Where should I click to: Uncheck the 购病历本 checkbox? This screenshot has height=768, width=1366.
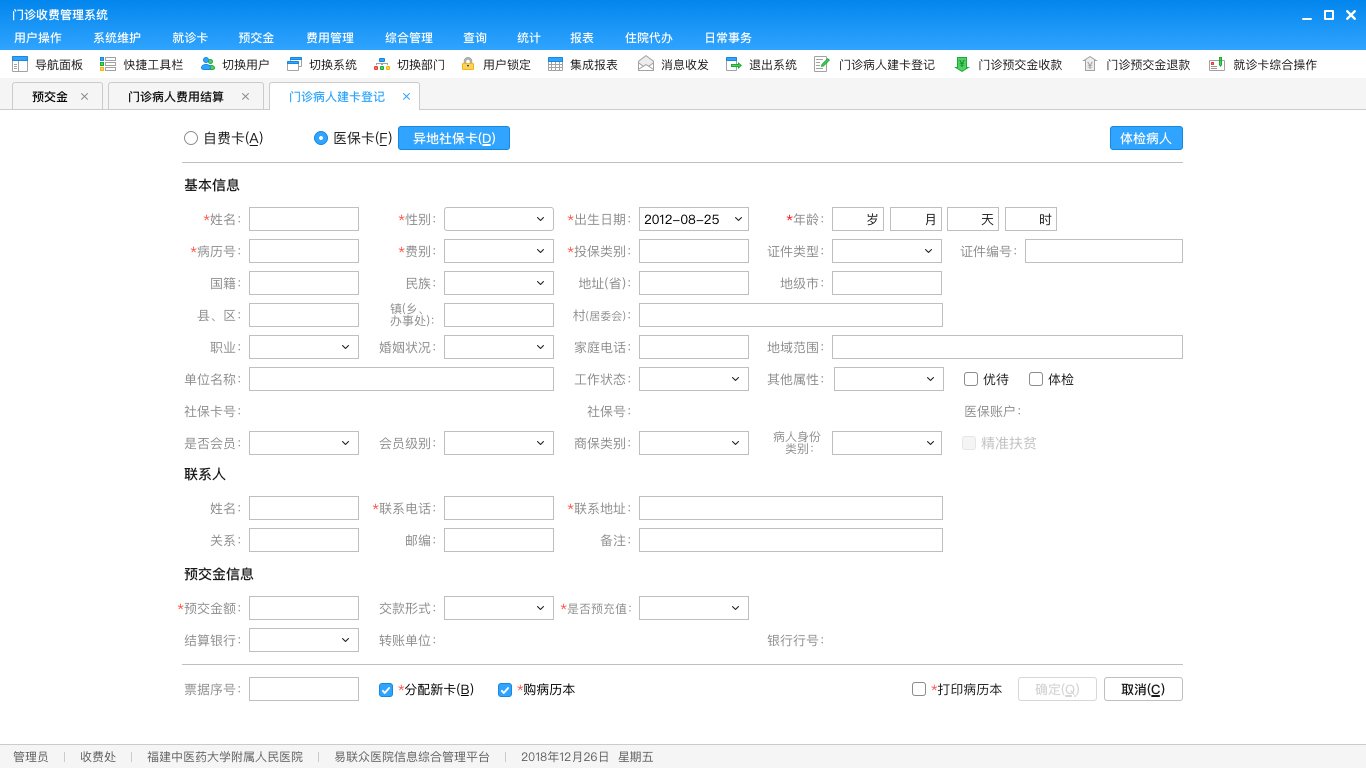pos(505,689)
